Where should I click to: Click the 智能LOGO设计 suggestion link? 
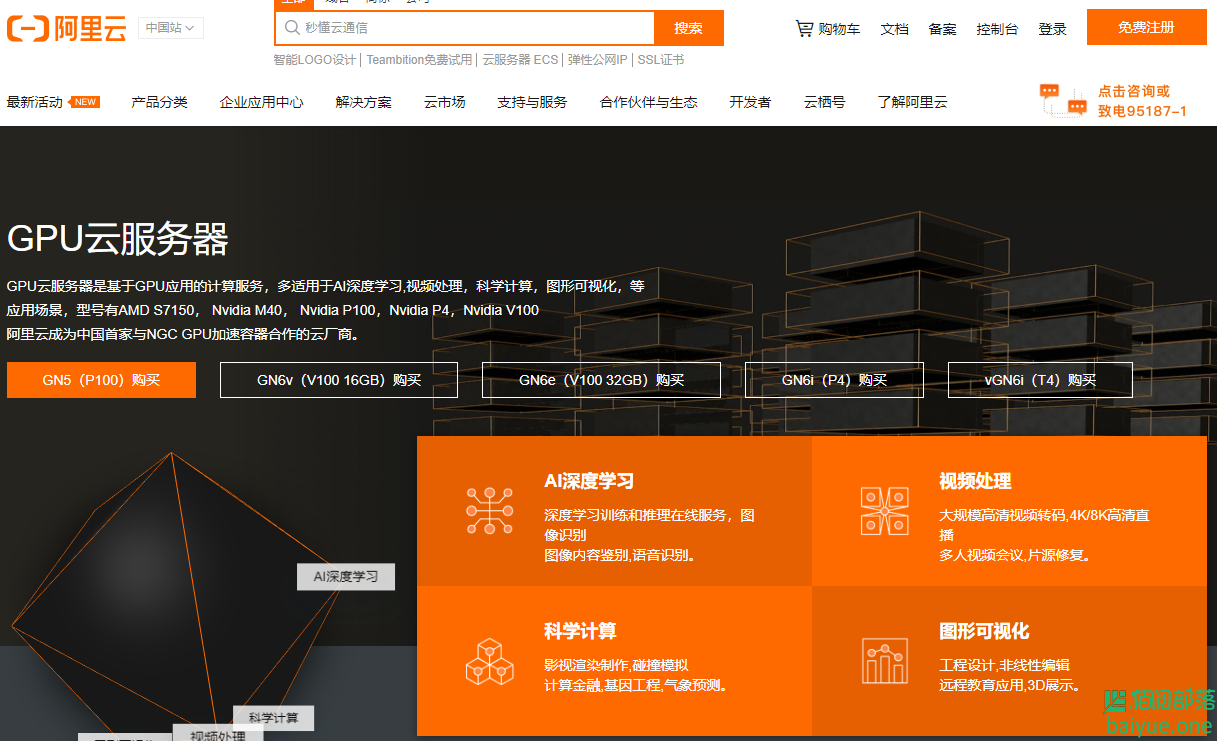[x=315, y=60]
